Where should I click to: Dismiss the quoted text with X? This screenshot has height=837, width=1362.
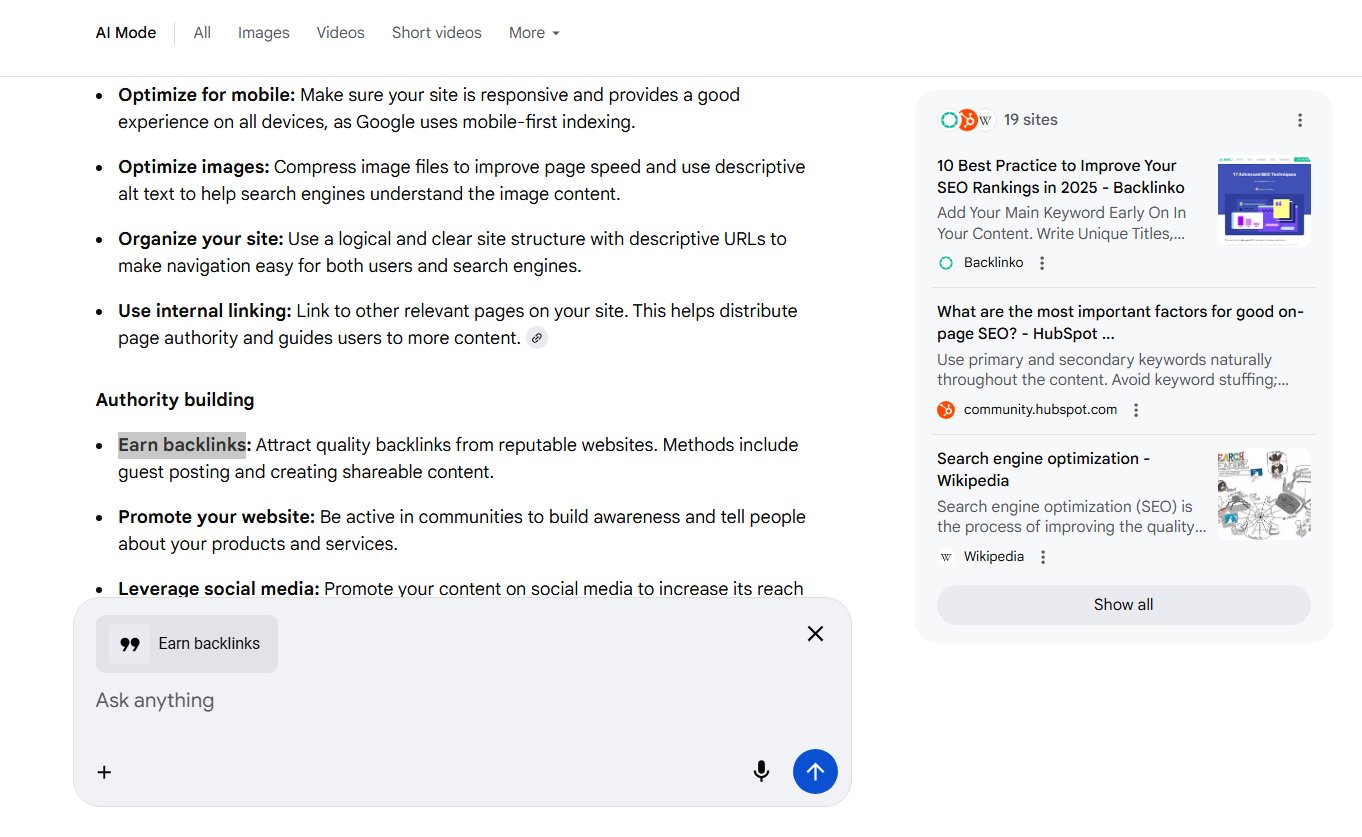pos(815,633)
